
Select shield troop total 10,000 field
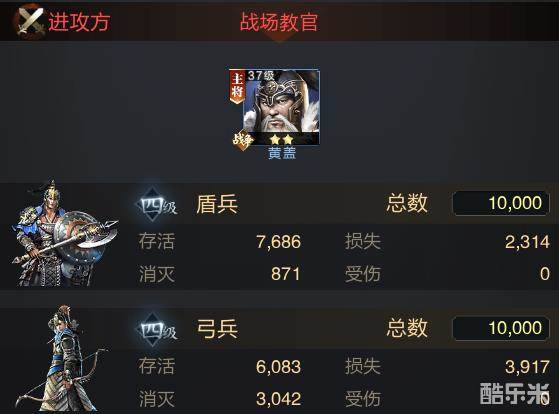click(501, 203)
